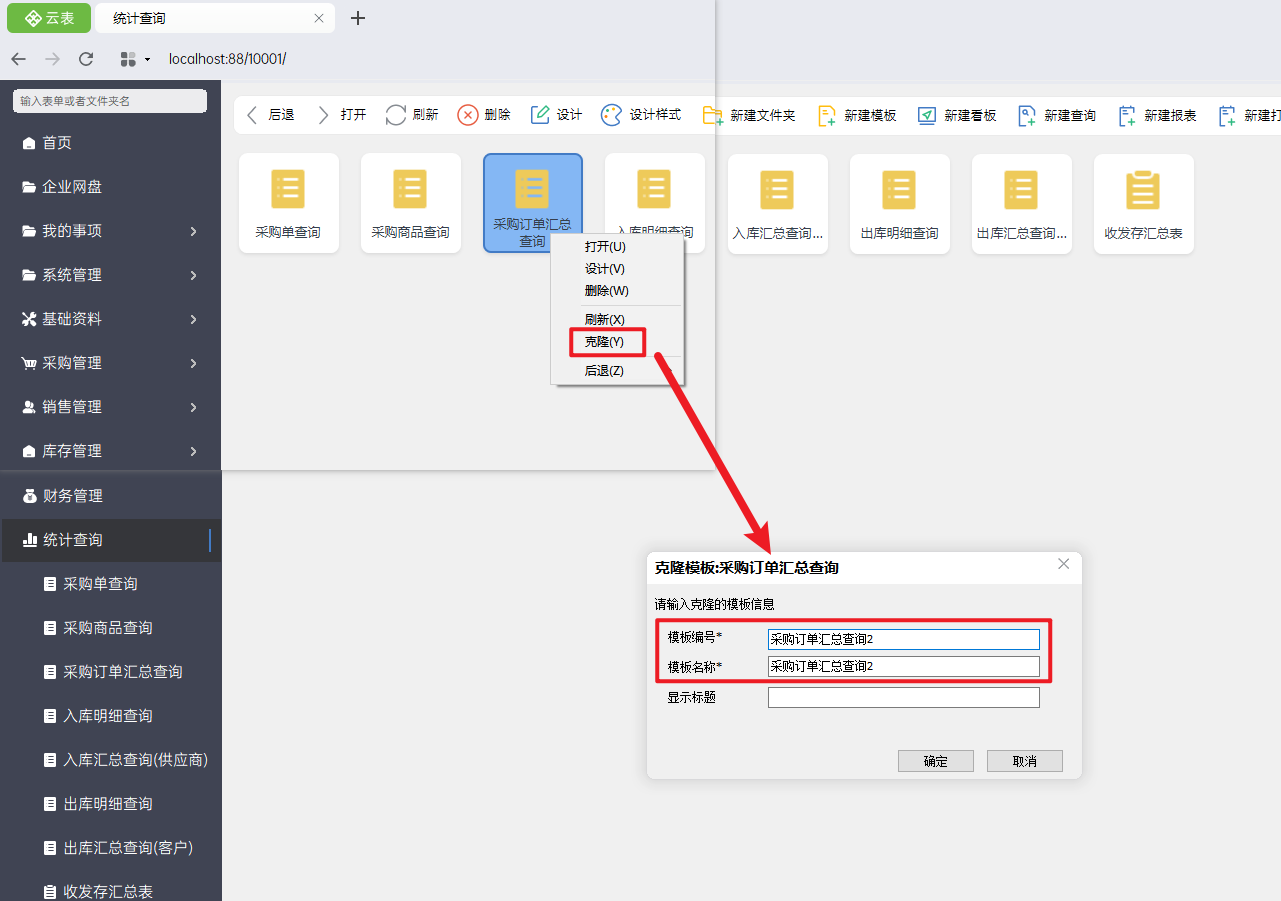Select the 出库汇总查询 template tile
The width and height of the screenshot is (1281, 901).
click(x=1021, y=203)
